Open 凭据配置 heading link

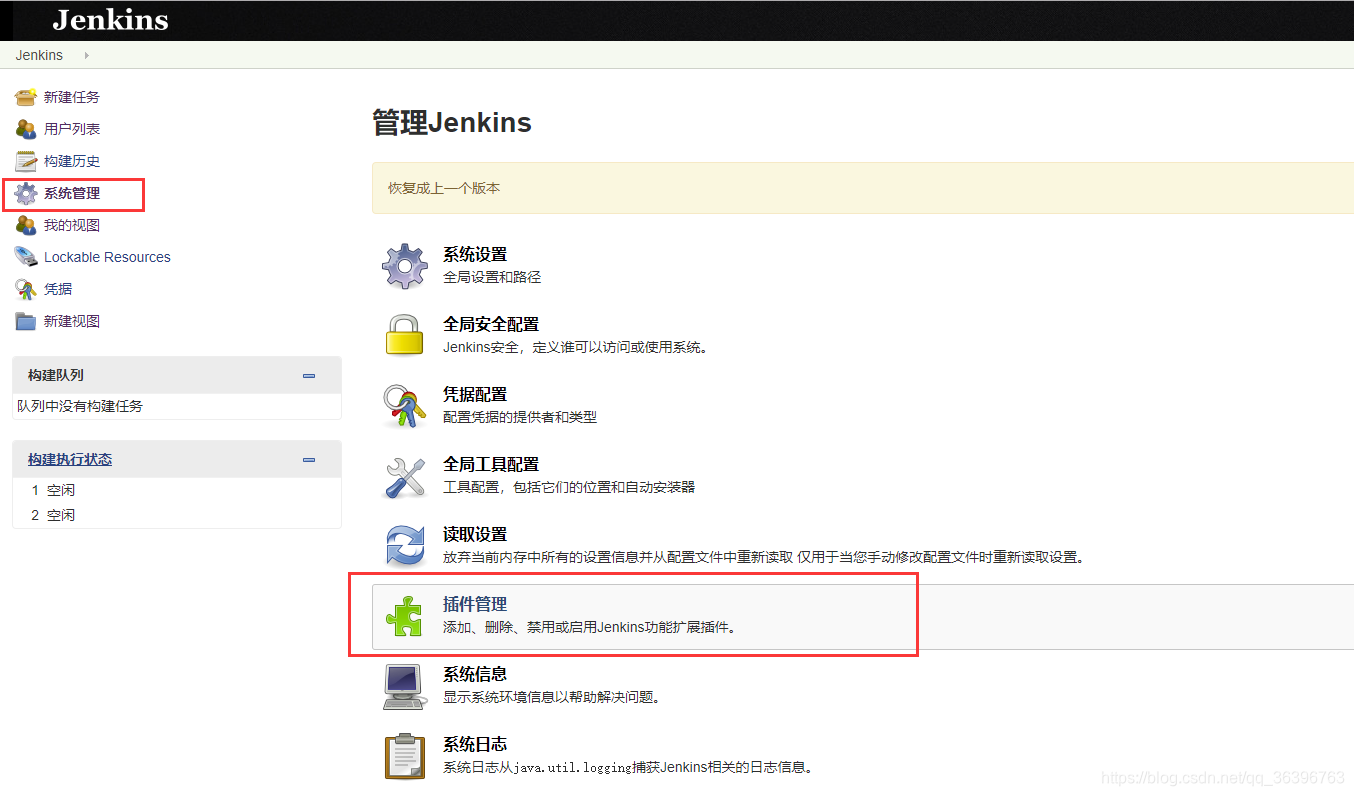[x=475, y=395]
